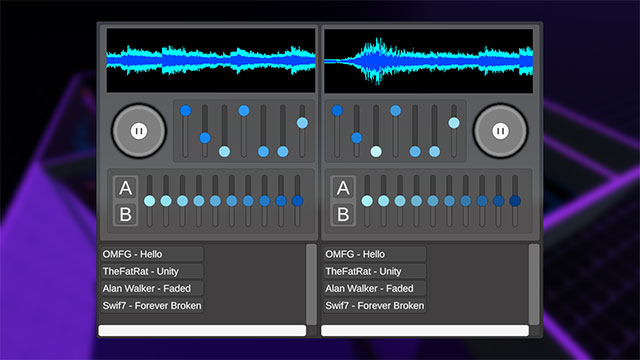640x360 pixels.
Task: Click fourth upper slider knob on left deck
Action: (244, 111)
